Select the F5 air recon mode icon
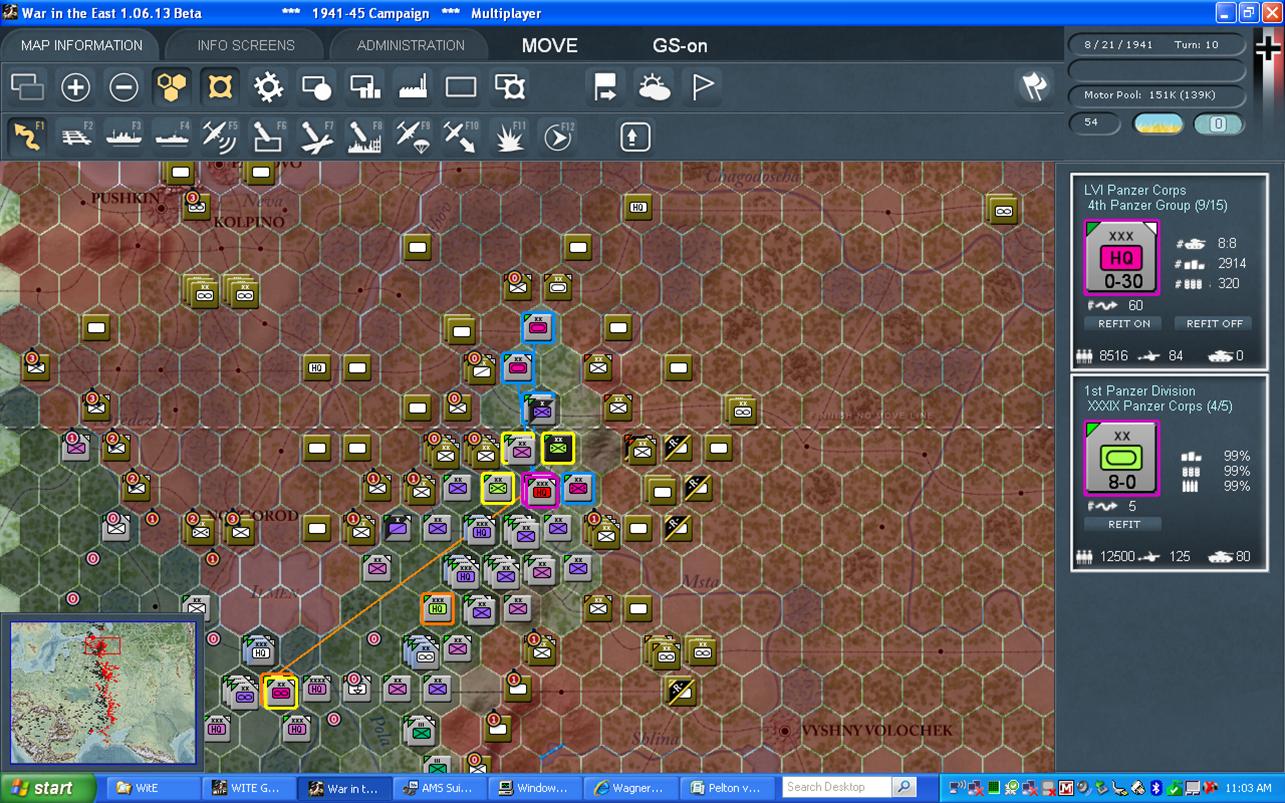The width and height of the screenshot is (1285, 803). [x=220, y=136]
